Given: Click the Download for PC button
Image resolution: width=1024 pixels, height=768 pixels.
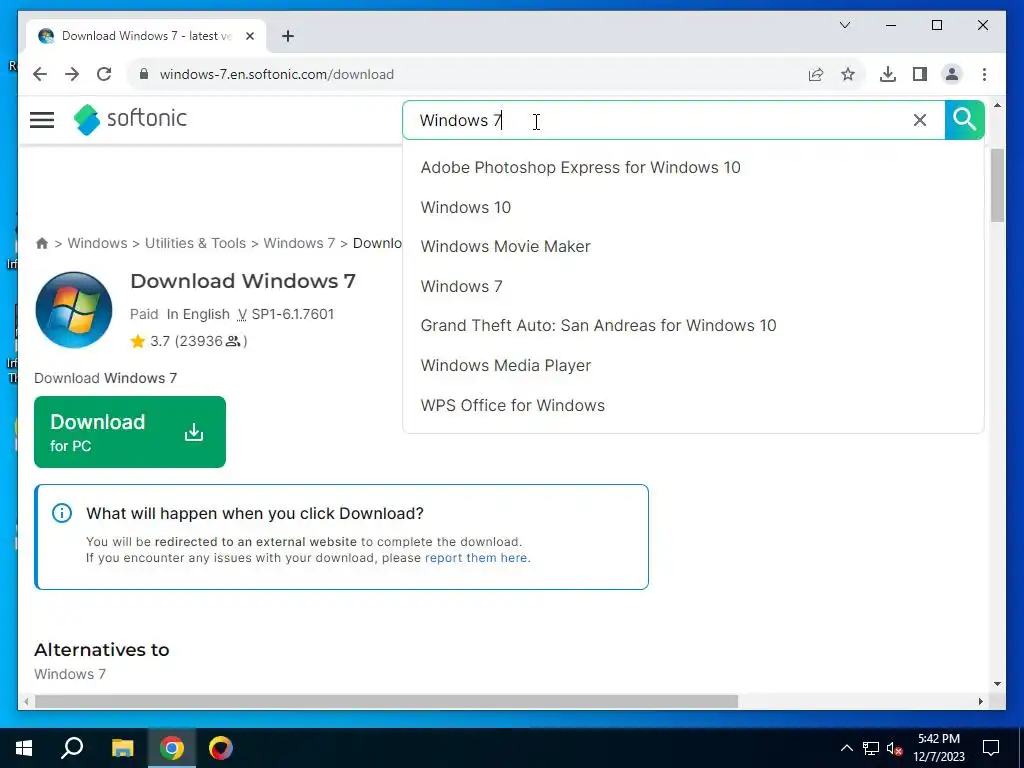Looking at the screenshot, I should coord(130,432).
